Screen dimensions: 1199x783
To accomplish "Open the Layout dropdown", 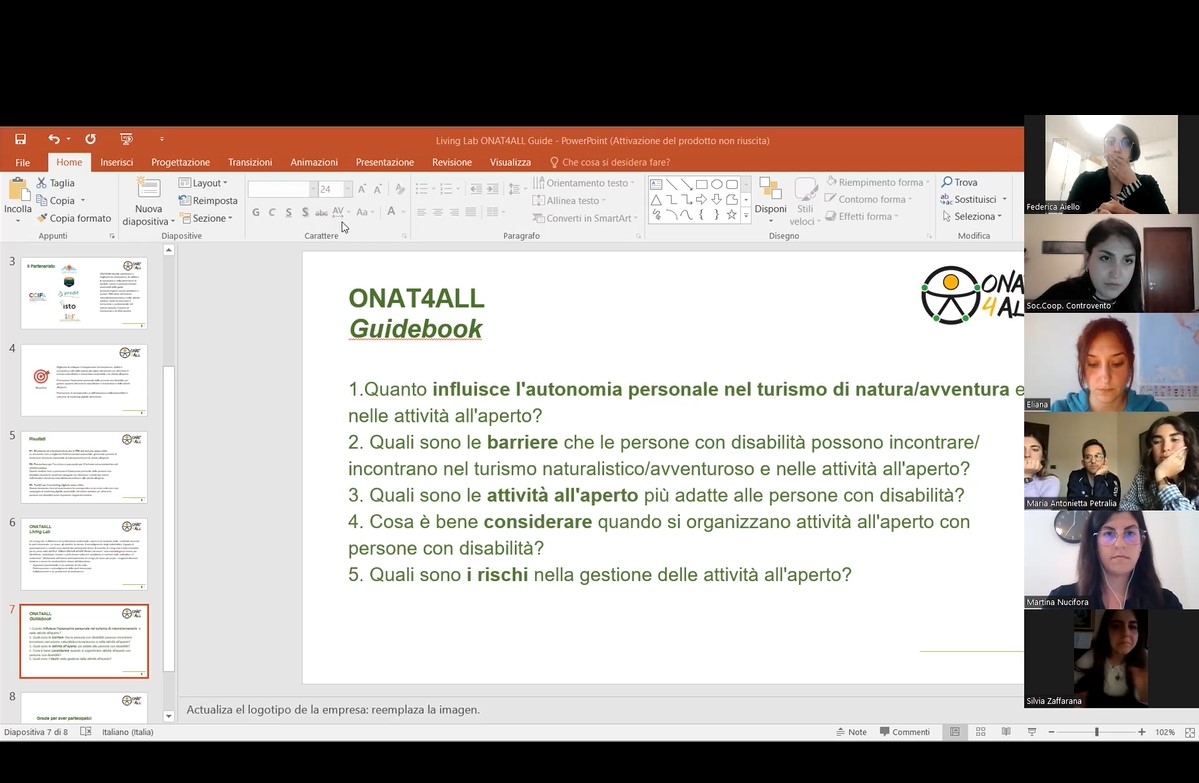I will tap(203, 183).
